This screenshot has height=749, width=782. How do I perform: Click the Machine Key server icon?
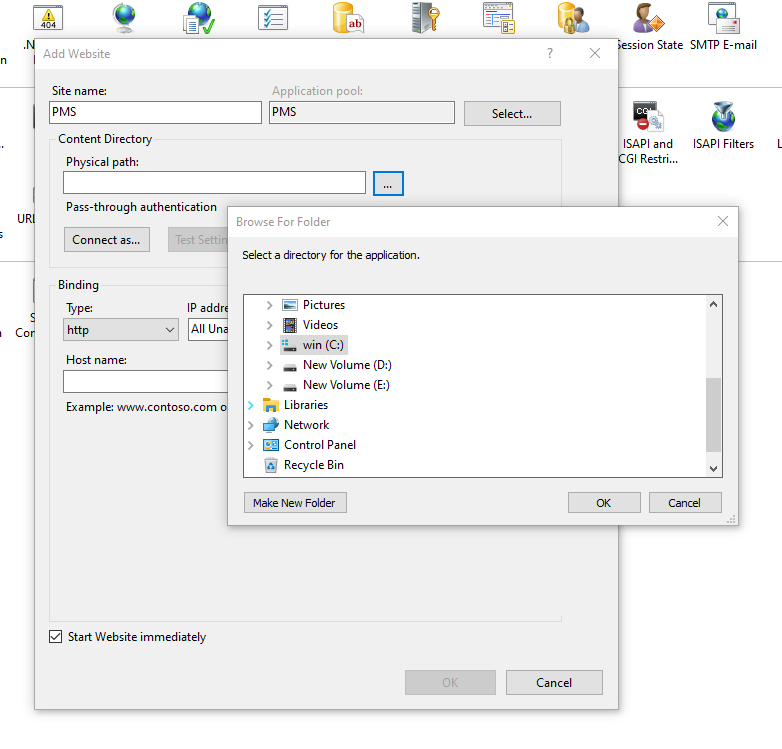(x=423, y=17)
